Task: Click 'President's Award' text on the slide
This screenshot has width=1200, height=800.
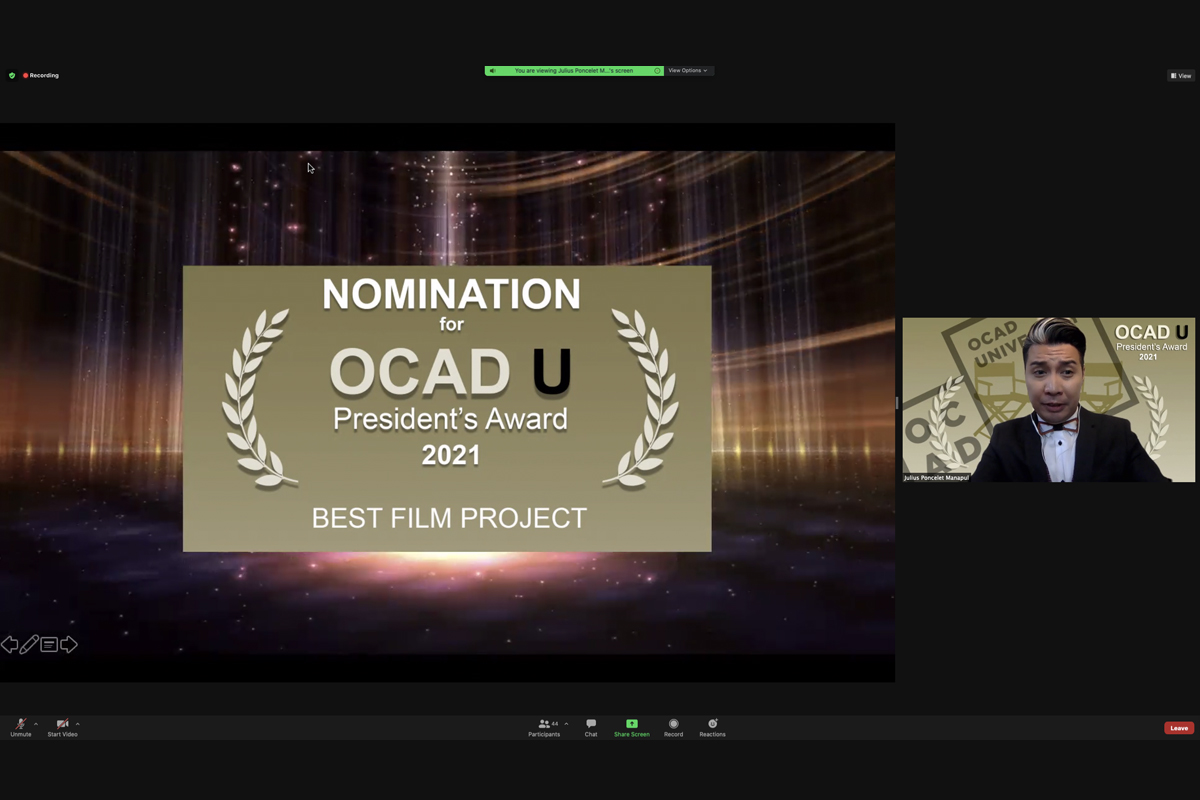Action: (x=450, y=418)
